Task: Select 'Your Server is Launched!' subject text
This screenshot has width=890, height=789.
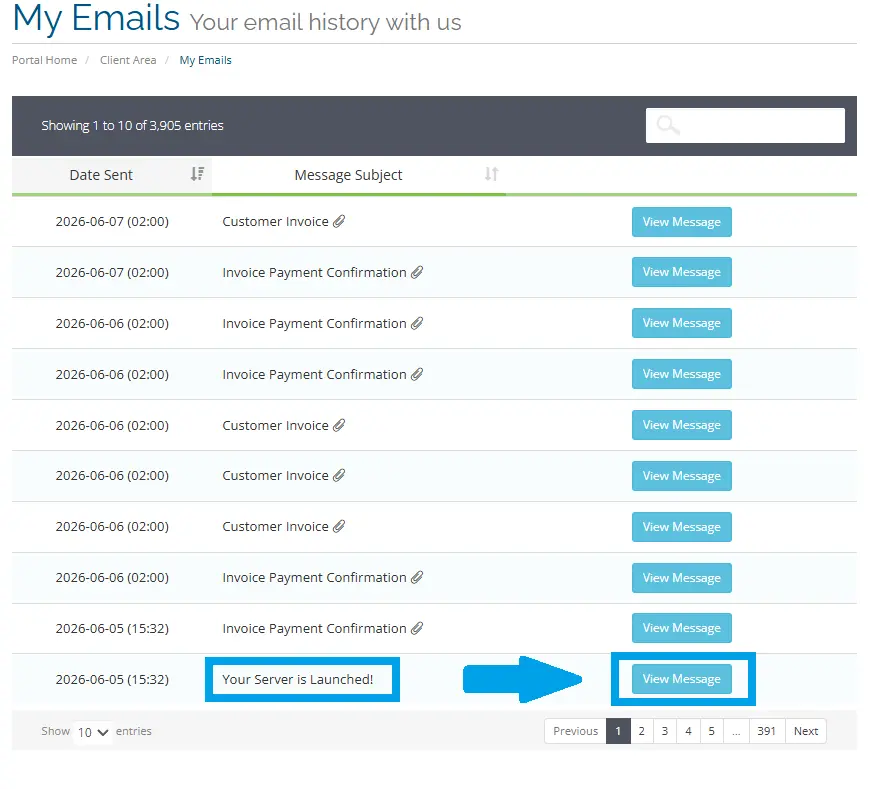Action: tap(297, 679)
